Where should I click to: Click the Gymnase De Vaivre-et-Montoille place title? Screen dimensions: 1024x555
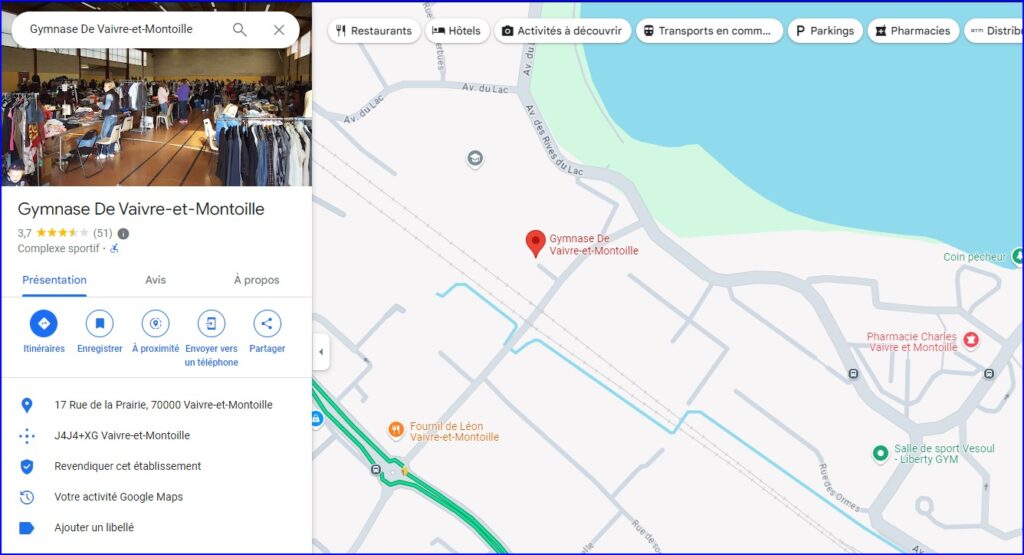coord(141,209)
